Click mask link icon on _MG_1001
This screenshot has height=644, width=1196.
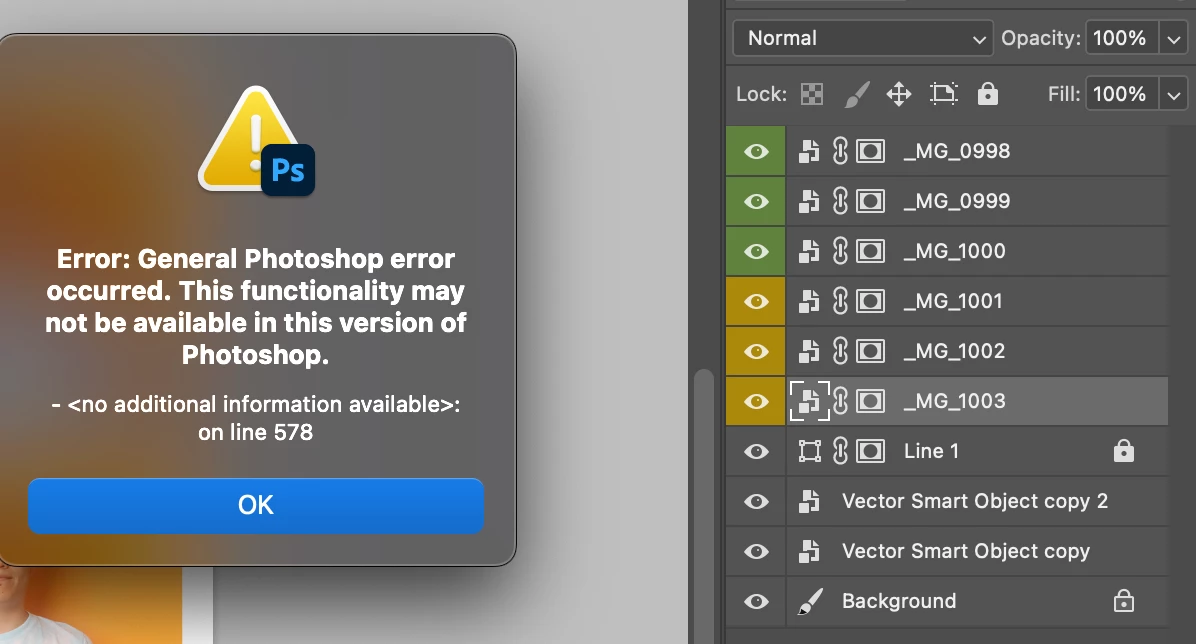click(840, 301)
